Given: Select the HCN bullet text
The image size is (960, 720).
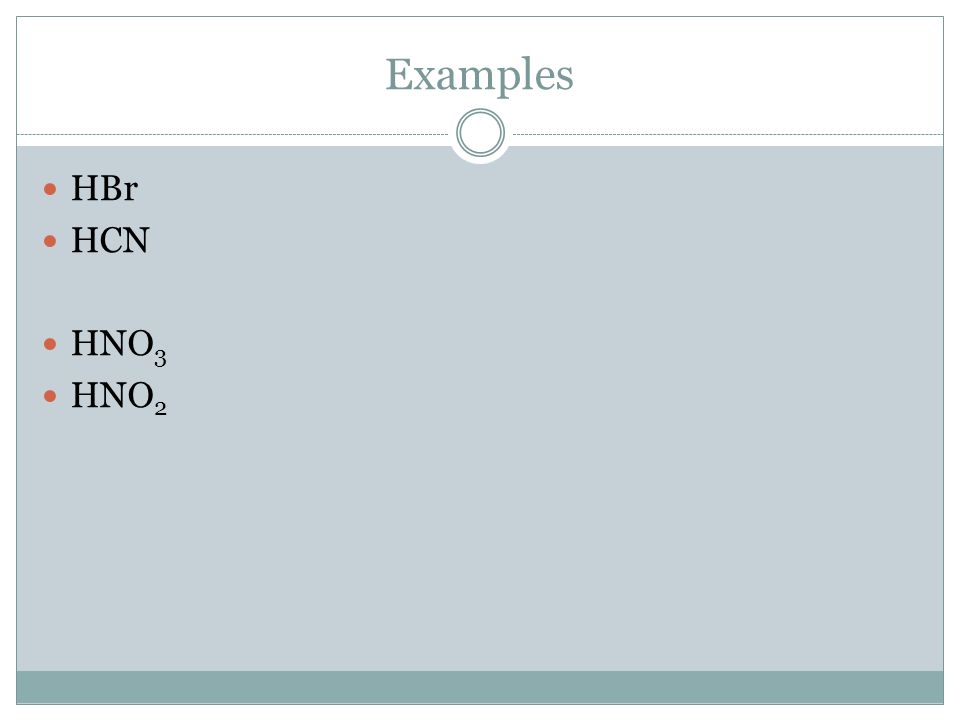Looking at the screenshot, I should [x=110, y=240].
